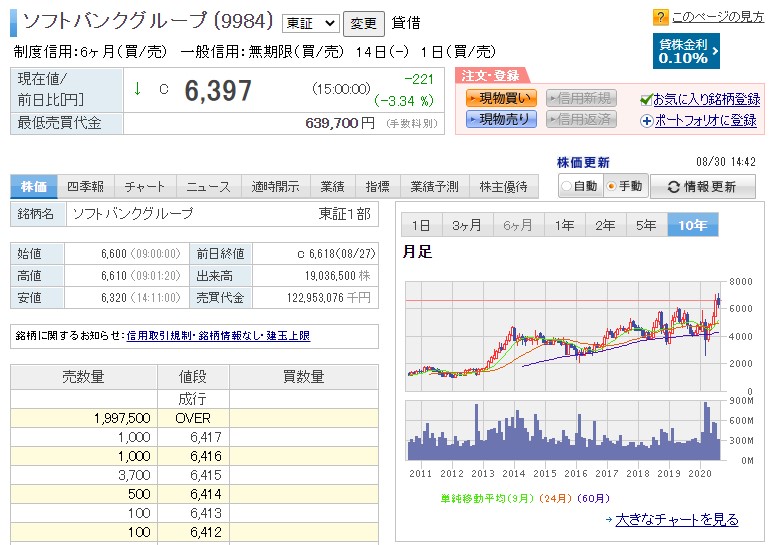Select 自動 price update radio
769x545 pixels.
tap(566, 186)
